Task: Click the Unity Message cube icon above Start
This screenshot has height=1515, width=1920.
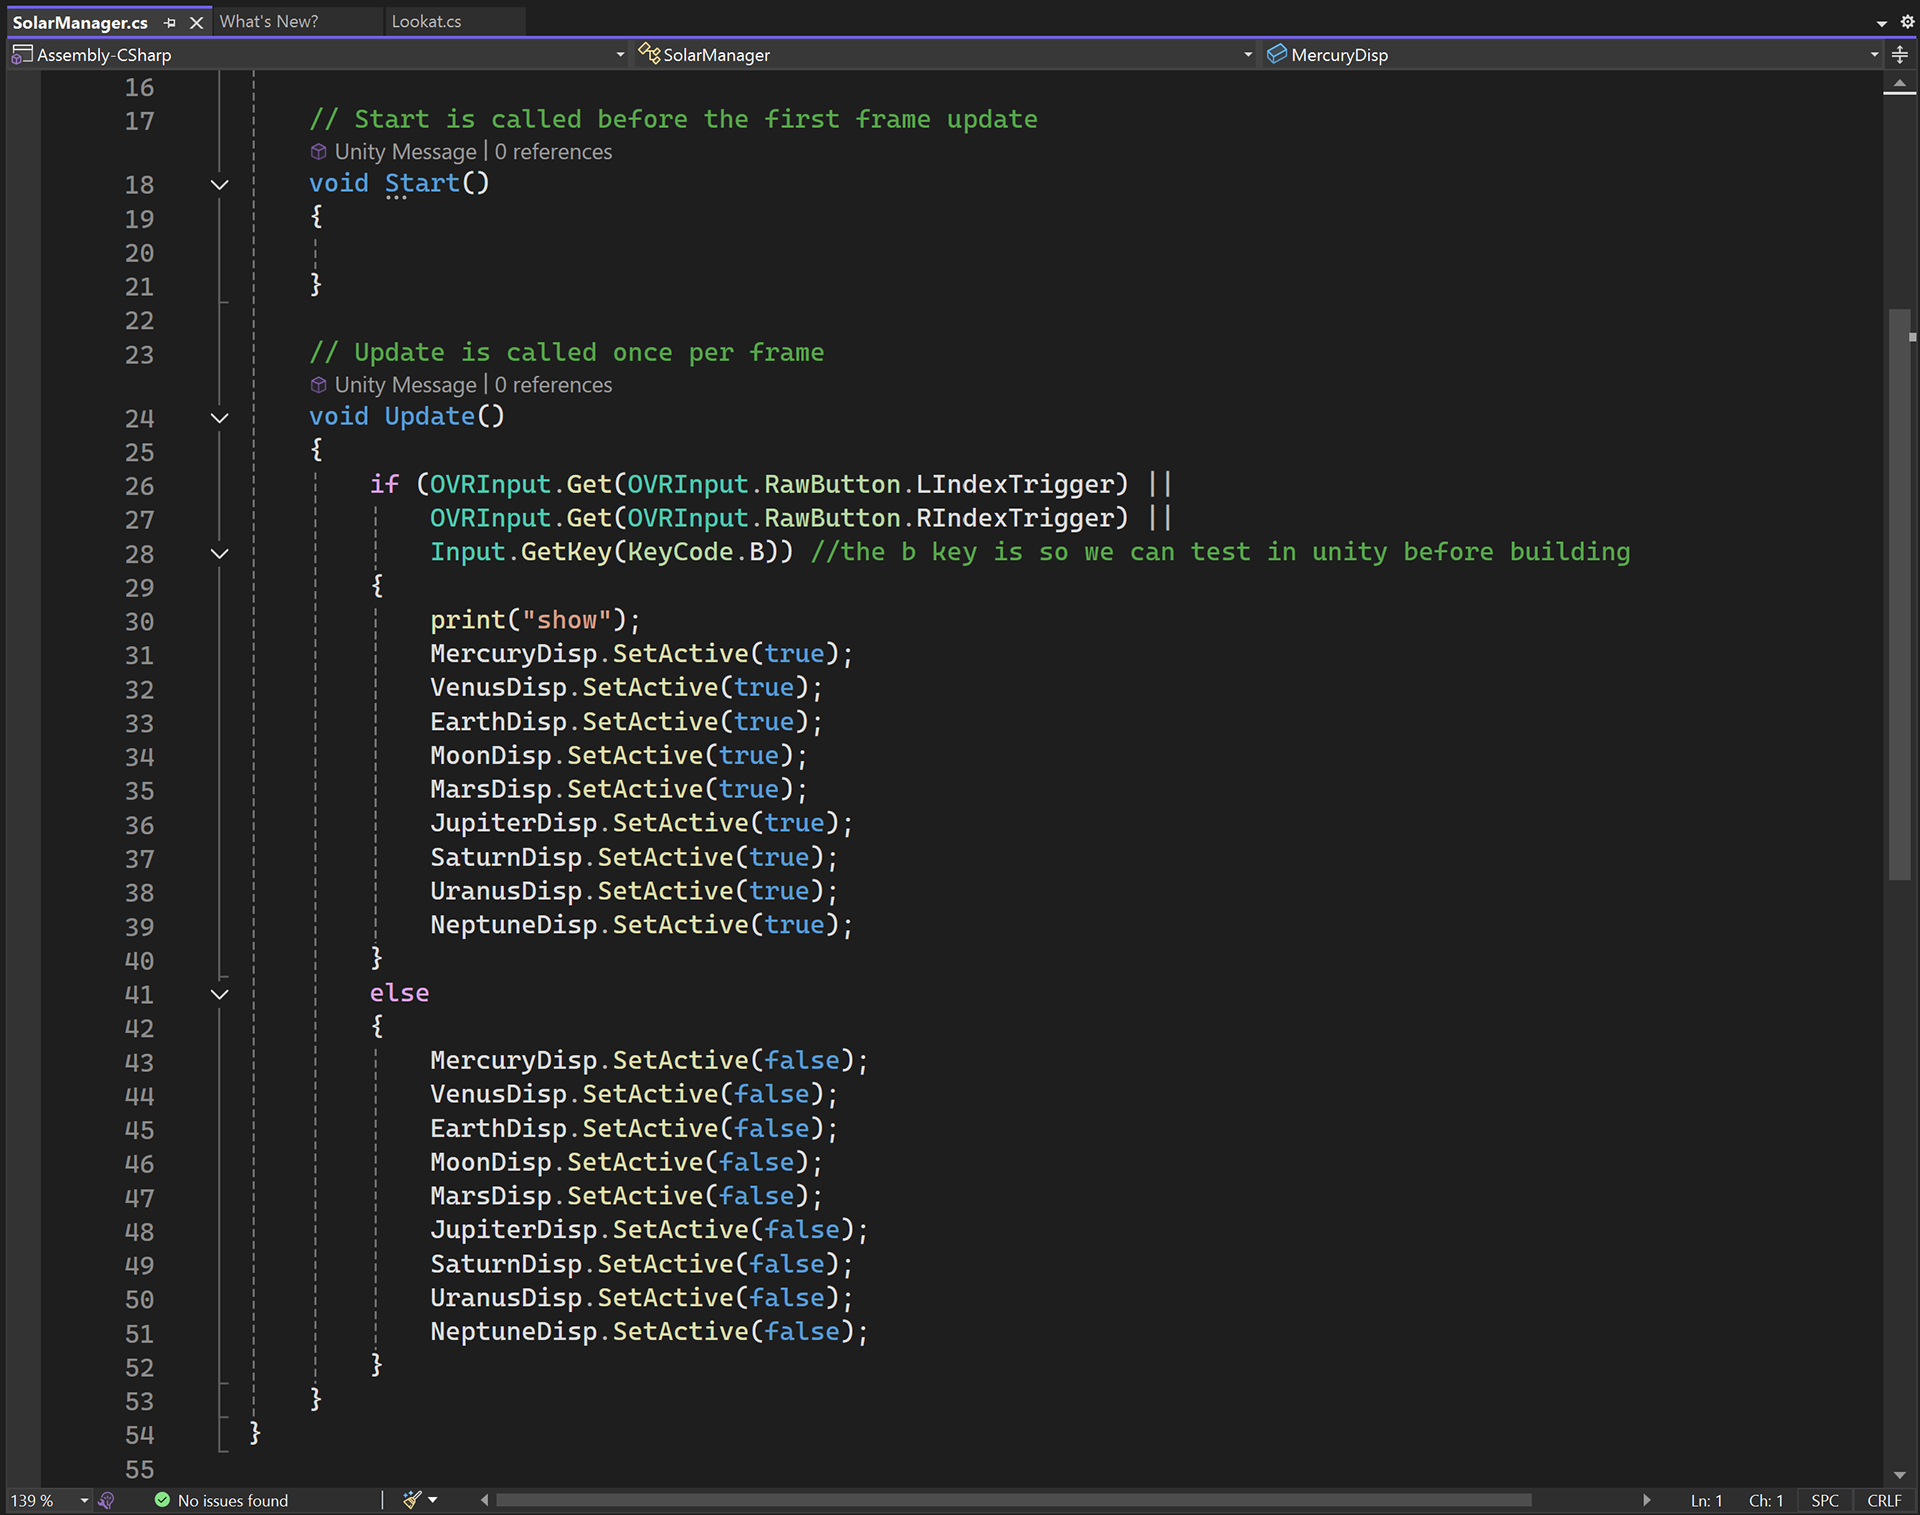Action: click(x=319, y=151)
